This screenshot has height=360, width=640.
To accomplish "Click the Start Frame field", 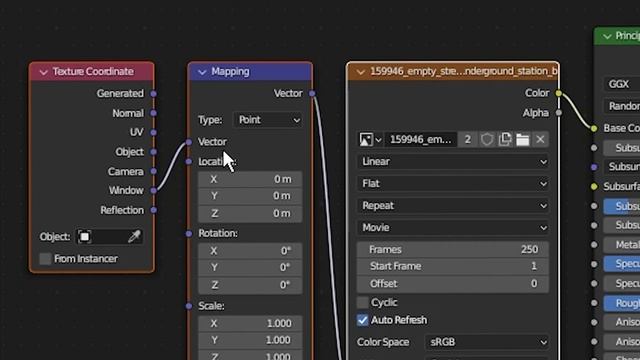I will click(x=453, y=267).
